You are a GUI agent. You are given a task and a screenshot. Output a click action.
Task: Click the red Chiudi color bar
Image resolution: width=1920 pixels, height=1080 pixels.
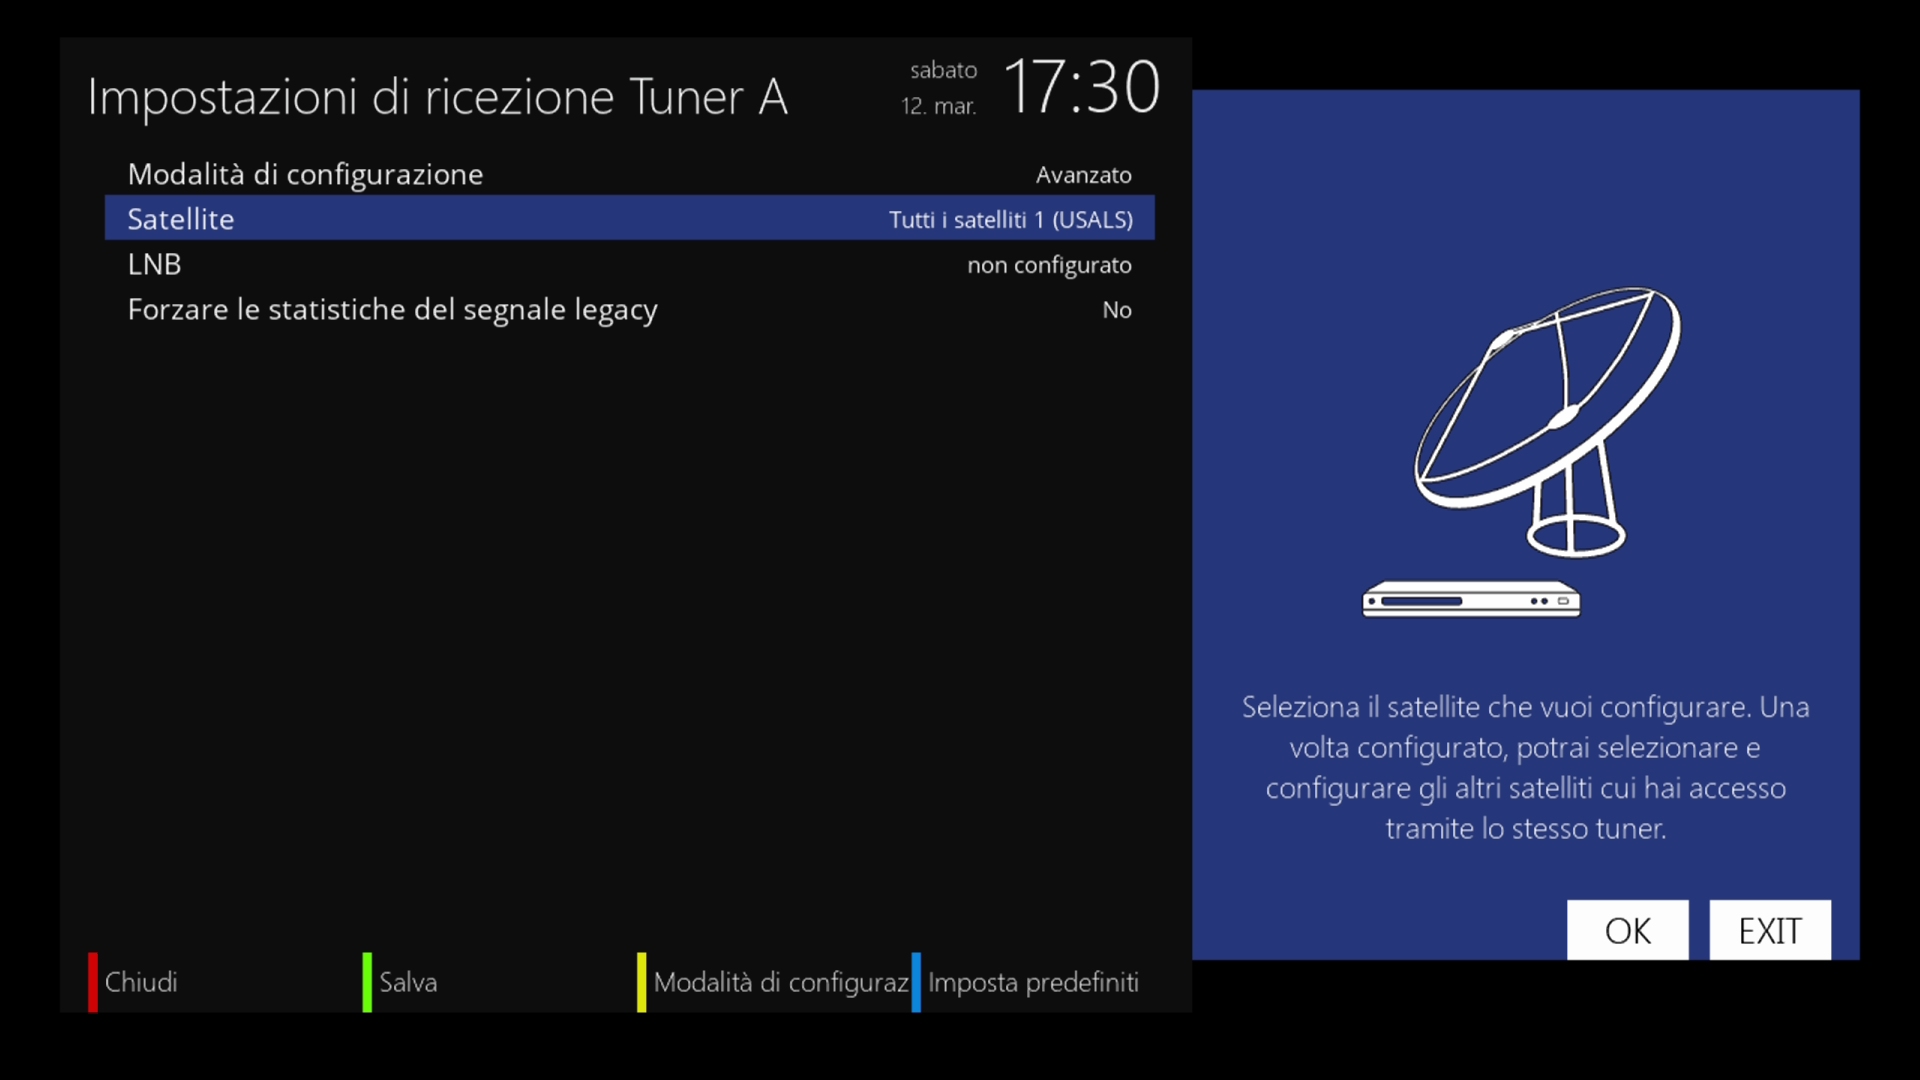pyautogui.click(x=93, y=982)
